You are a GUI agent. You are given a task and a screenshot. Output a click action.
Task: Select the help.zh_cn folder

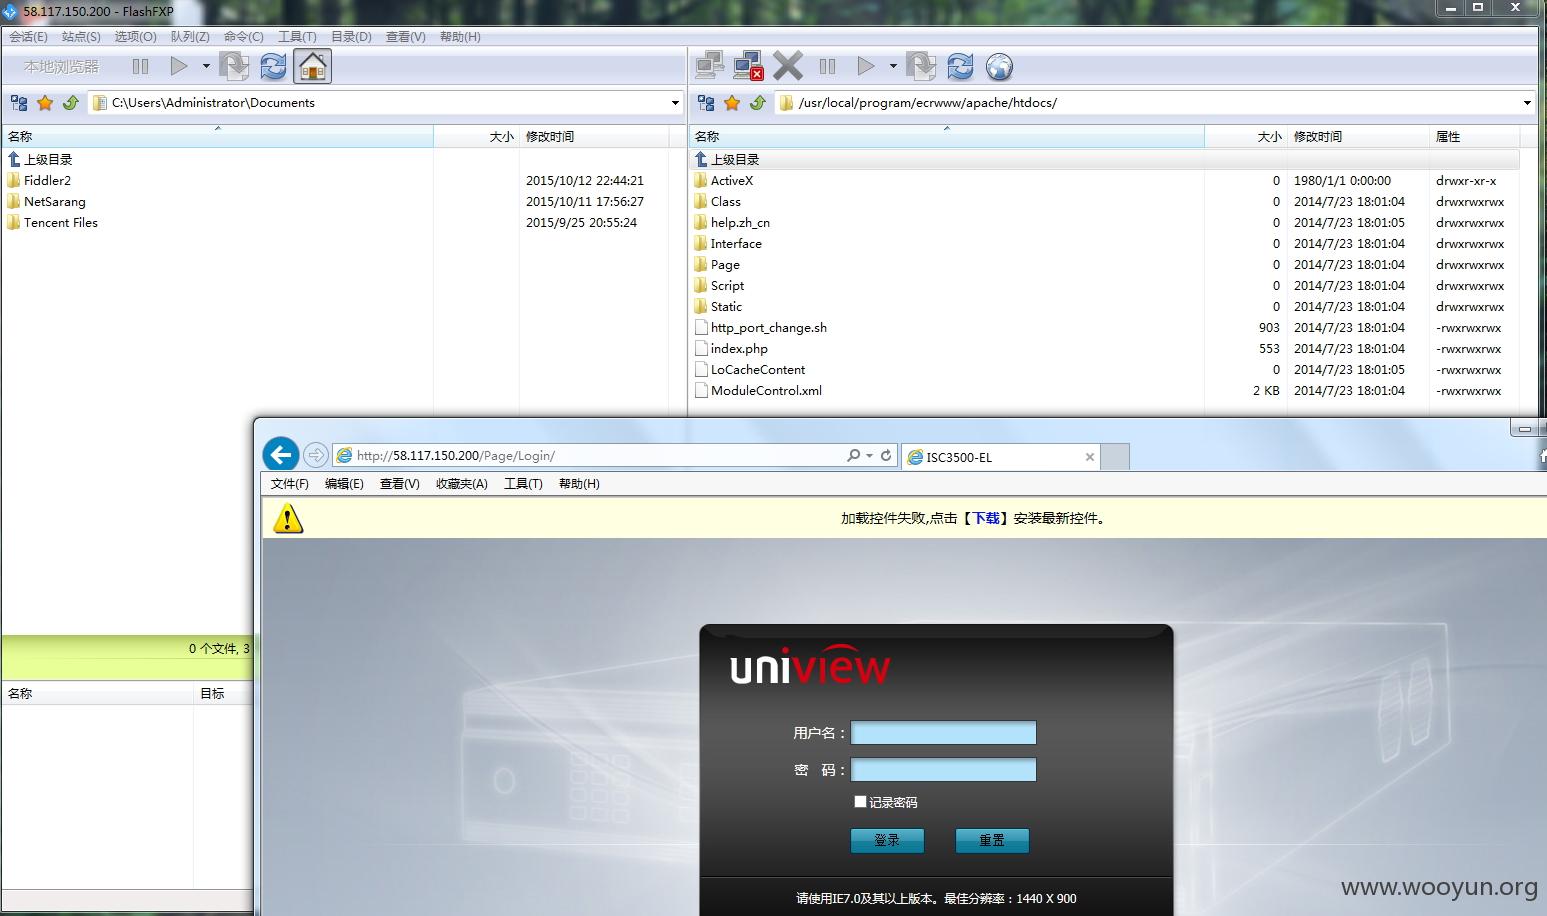740,222
